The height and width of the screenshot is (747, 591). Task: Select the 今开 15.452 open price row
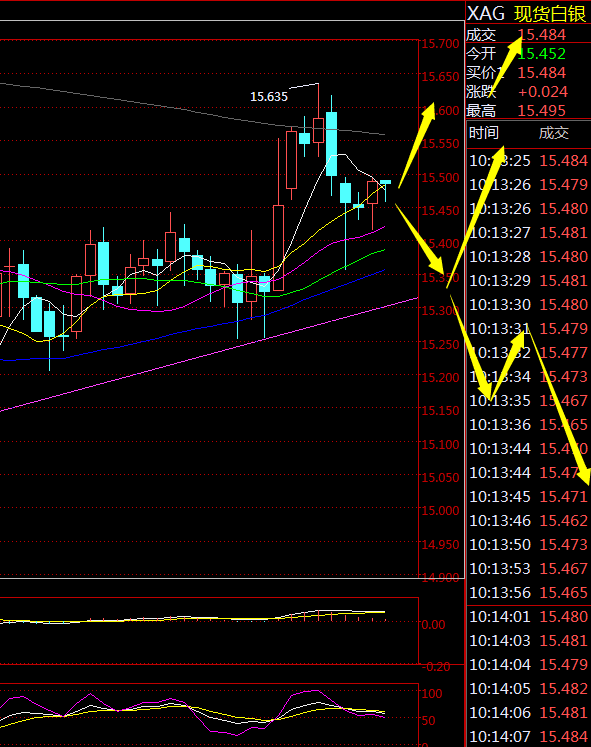[x=528, y=53]
